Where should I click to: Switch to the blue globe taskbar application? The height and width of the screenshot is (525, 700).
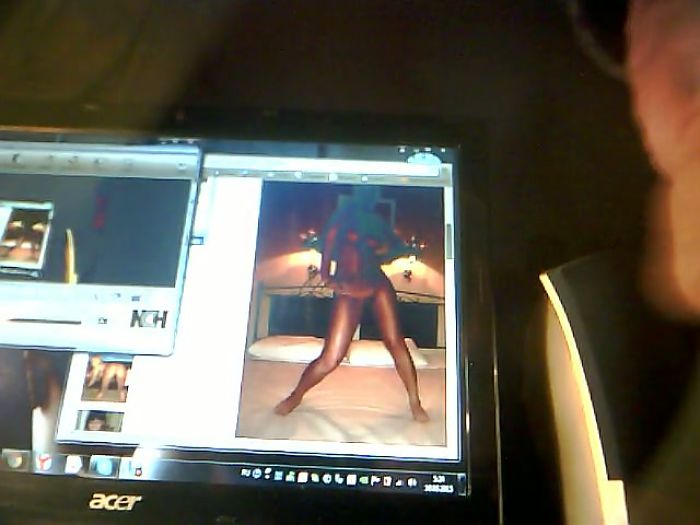pos(102,466)
